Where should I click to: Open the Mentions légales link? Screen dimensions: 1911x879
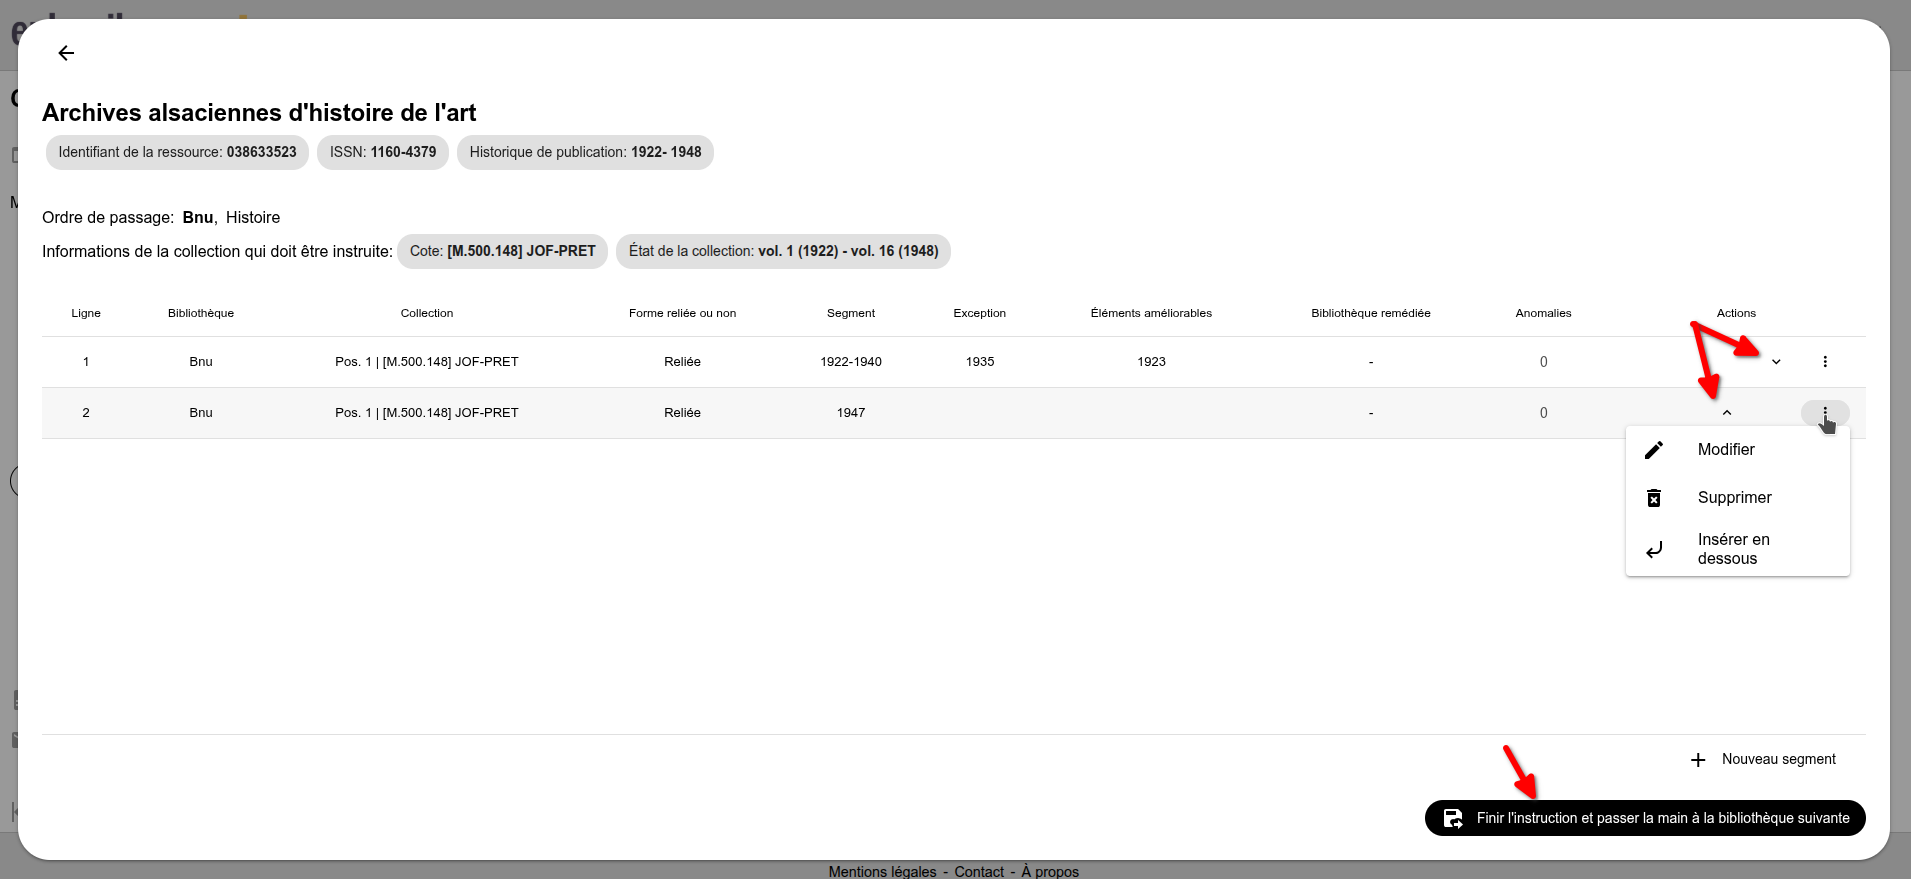coord(882,871)
